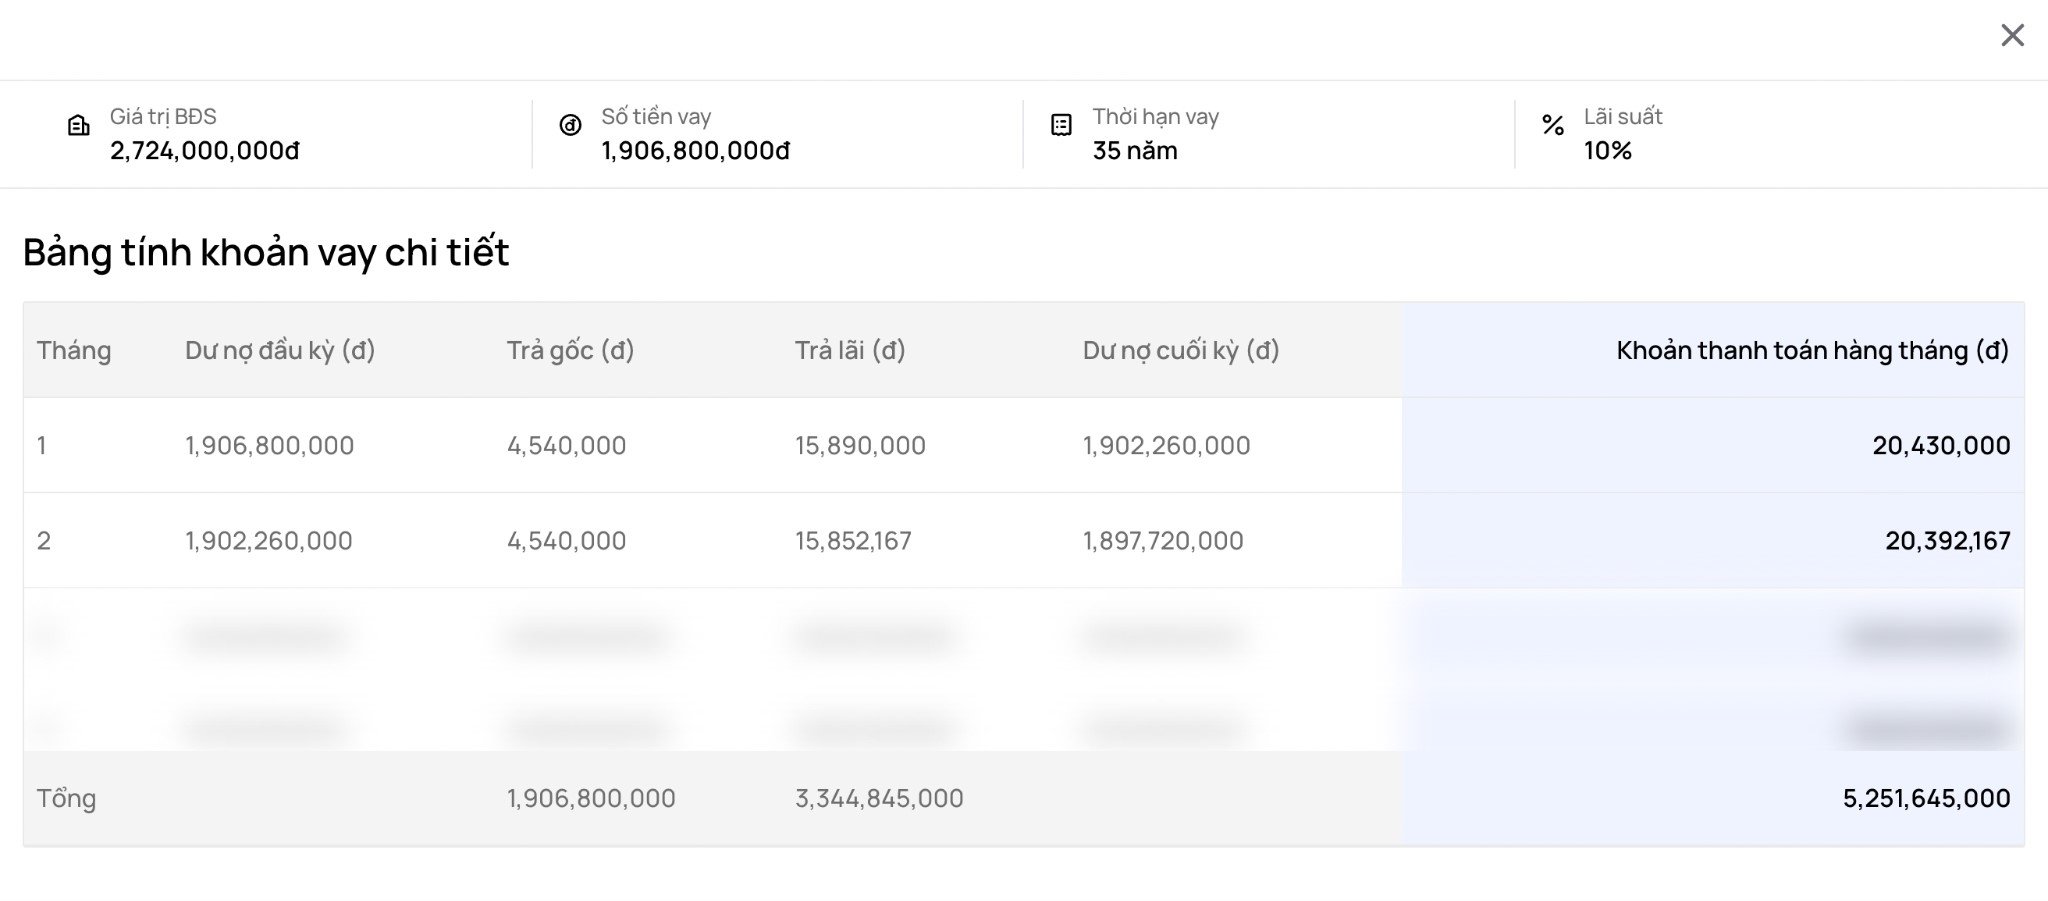Select monthly payment 20,430,000
Viewport: 2048px width, 901px height.
[1941, 446]
